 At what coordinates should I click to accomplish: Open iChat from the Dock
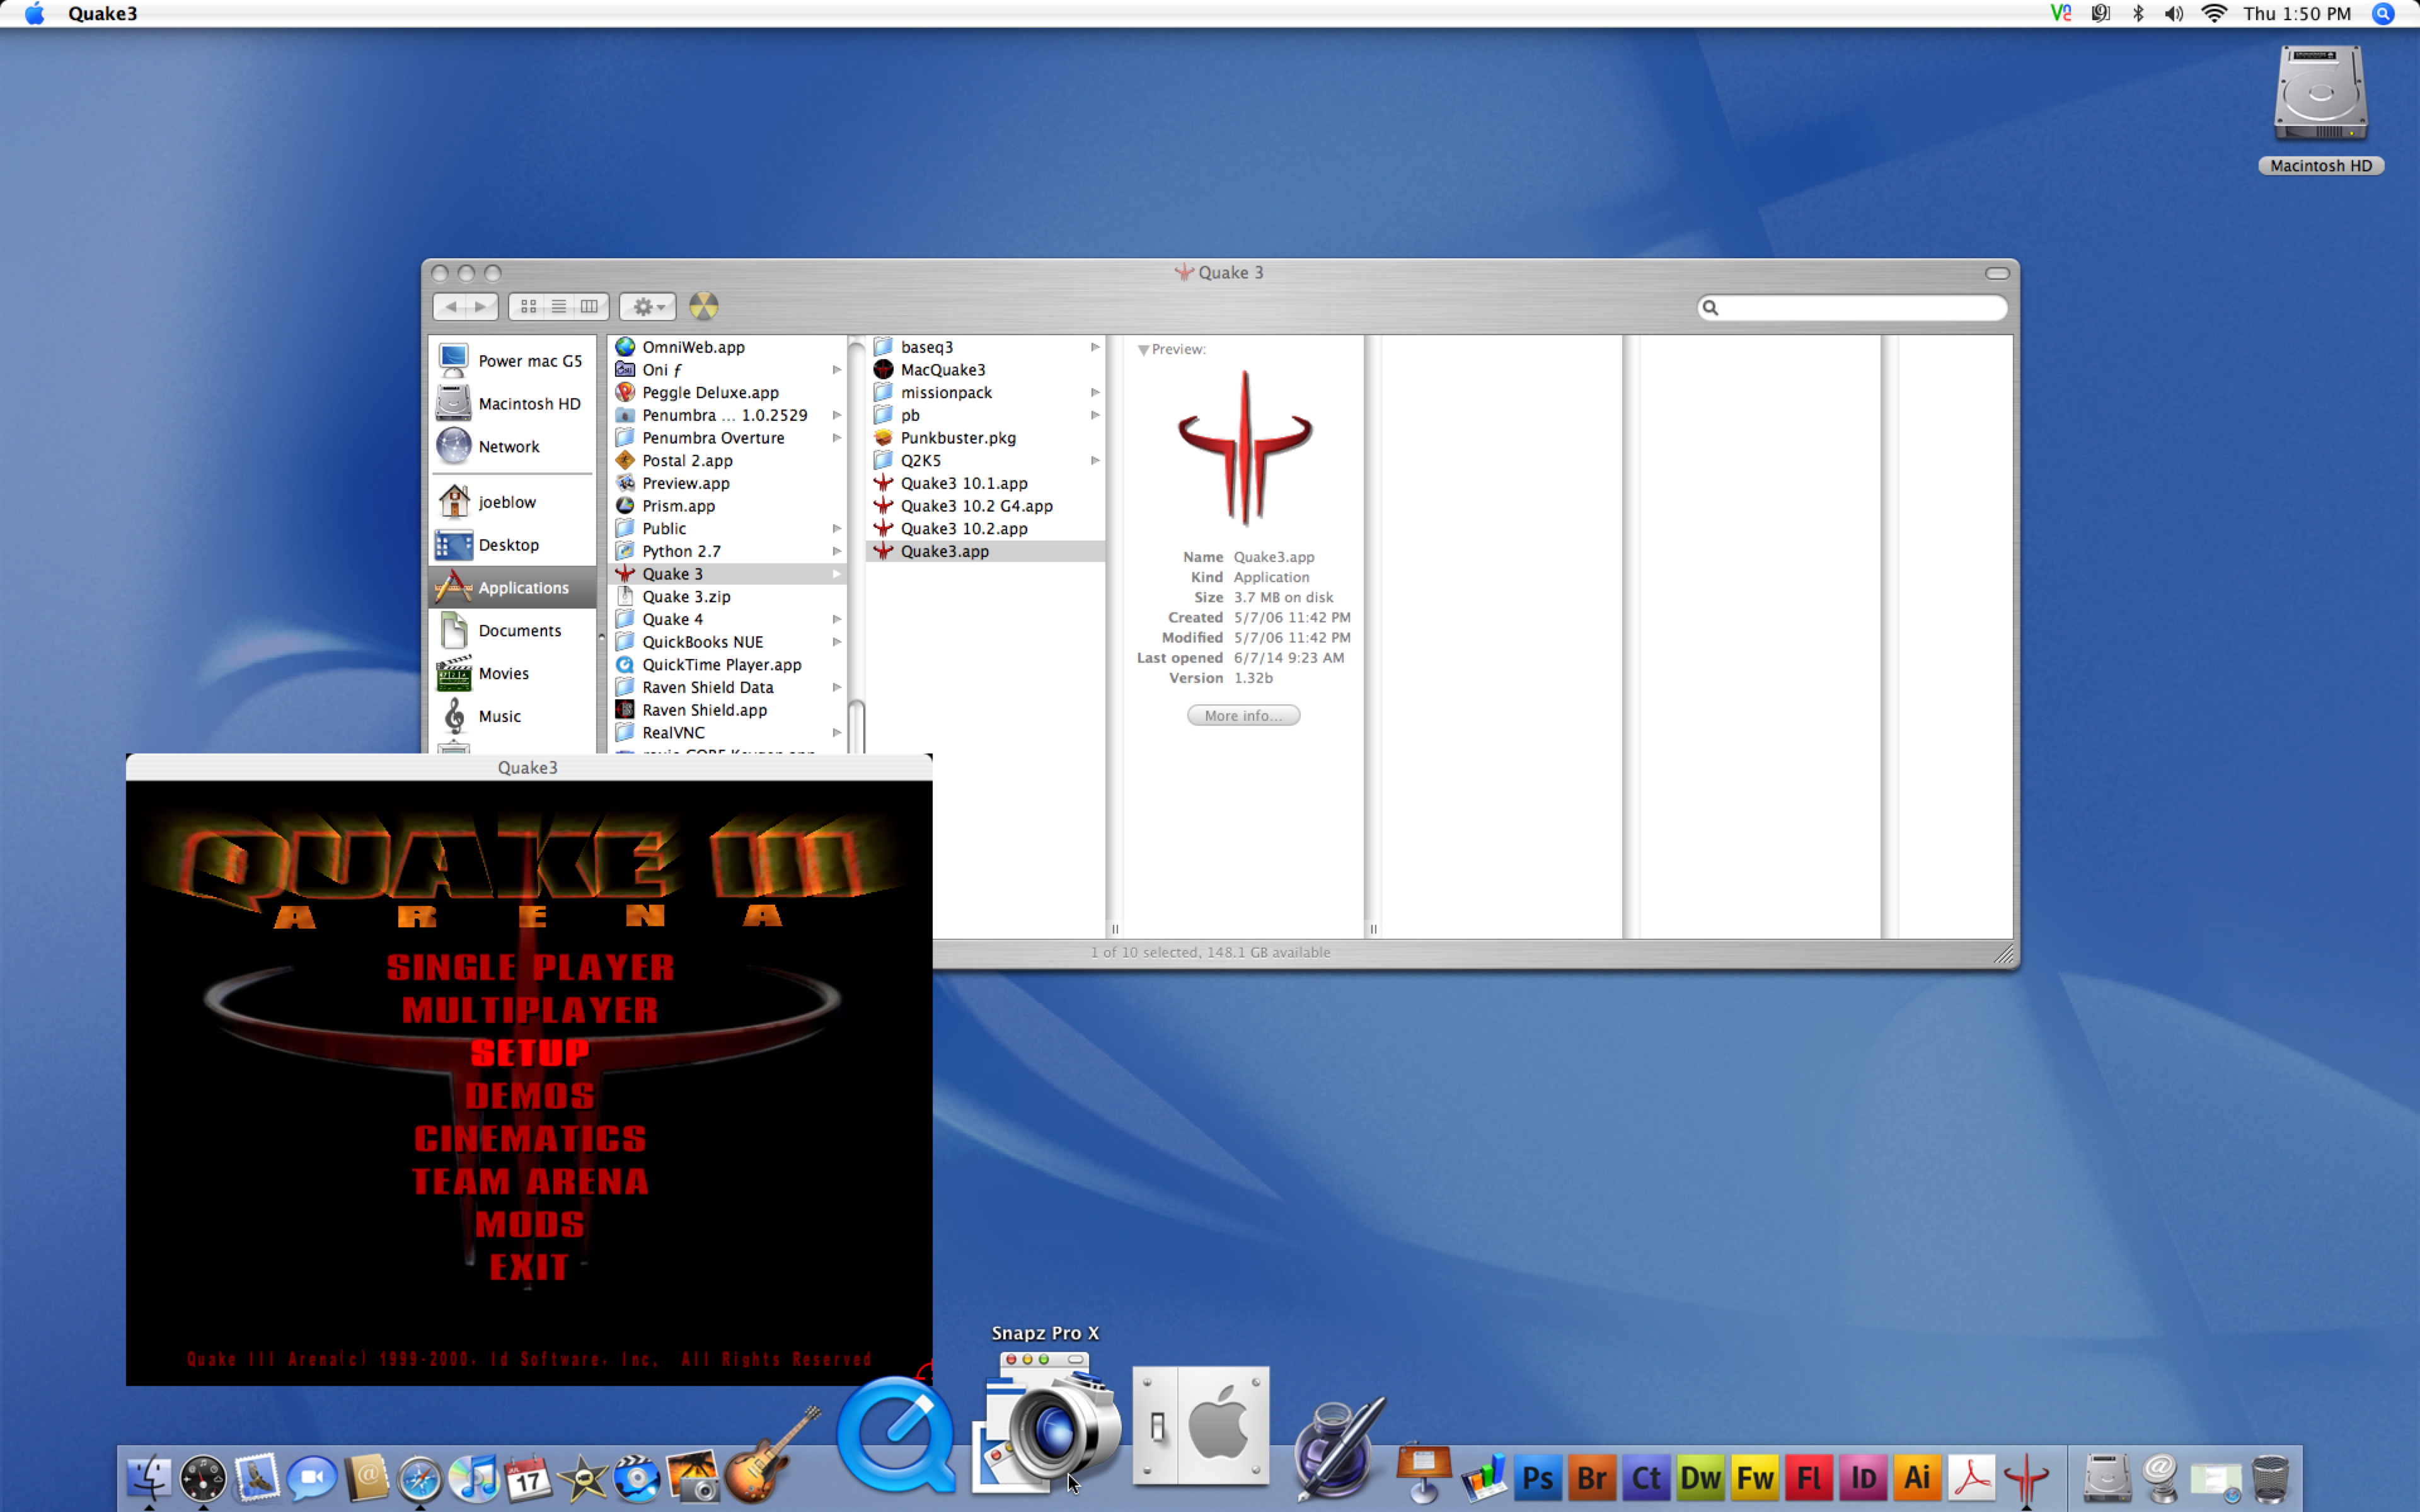coord(311,1477)
